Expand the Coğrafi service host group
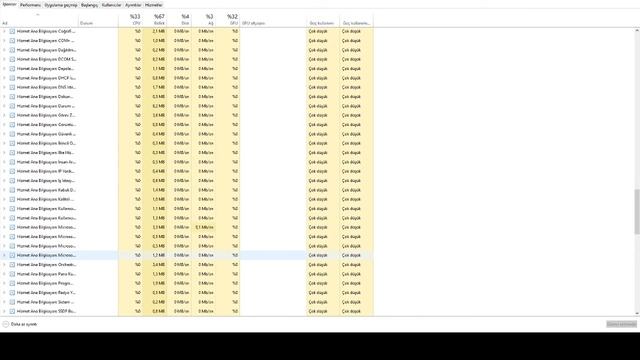This screenshot has width=640, height=360. pos(4,31)
